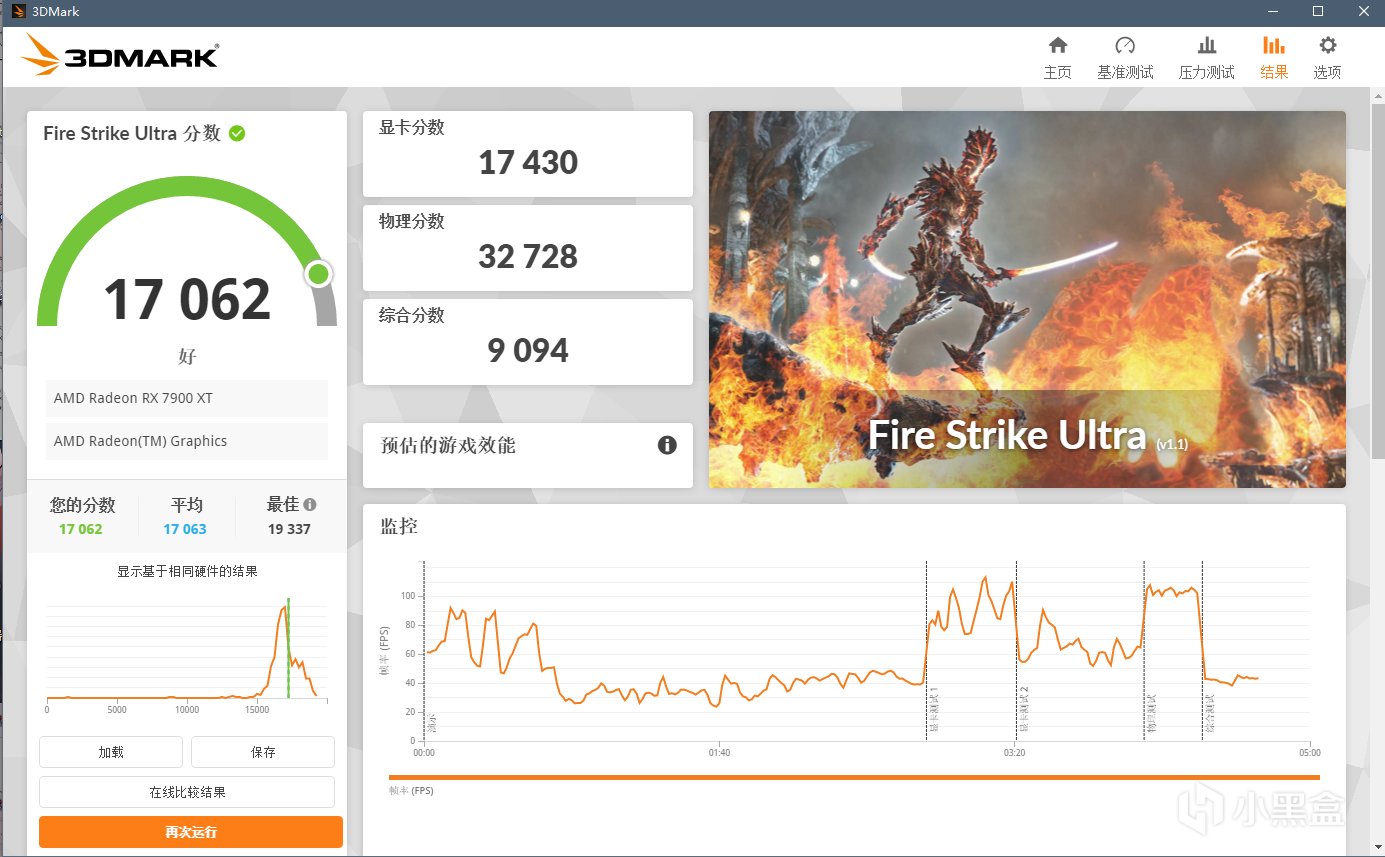Click the 最佳 value 19 337
This screenshot has height=857, width=1385.
tap(289, 529)
